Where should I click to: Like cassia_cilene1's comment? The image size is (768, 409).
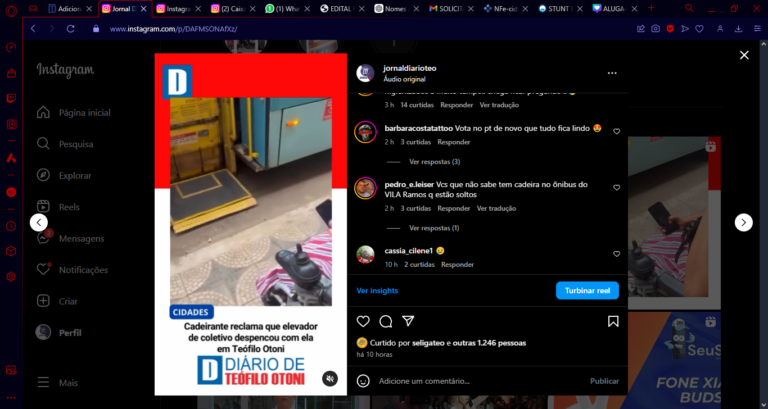pos(617,254)
